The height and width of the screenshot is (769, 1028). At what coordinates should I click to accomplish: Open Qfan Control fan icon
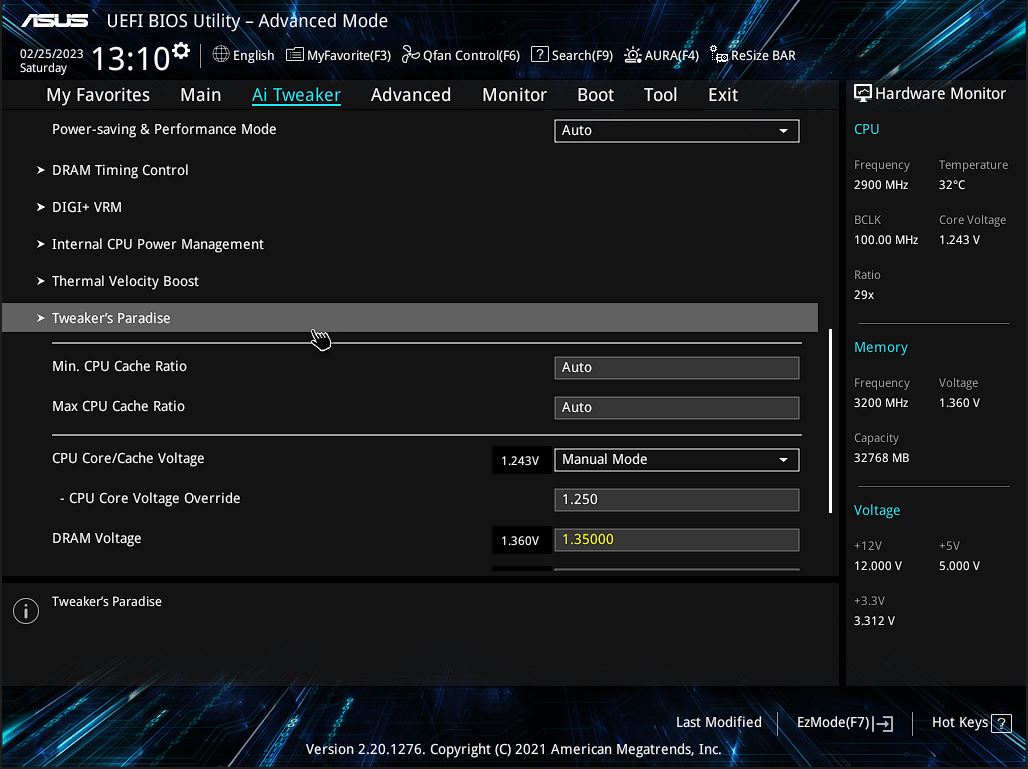pyautogui.click(x=410, y=54)
